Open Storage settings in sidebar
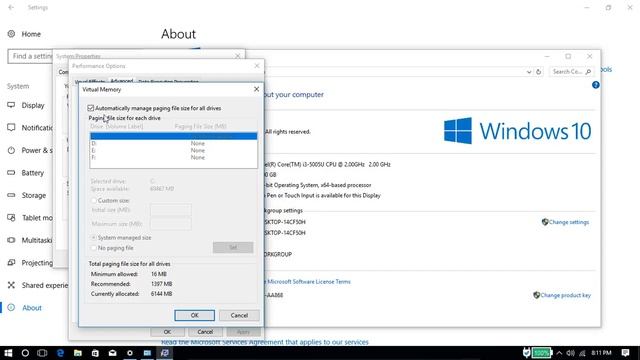The image size is (640, 360). [x=27, y=195]
